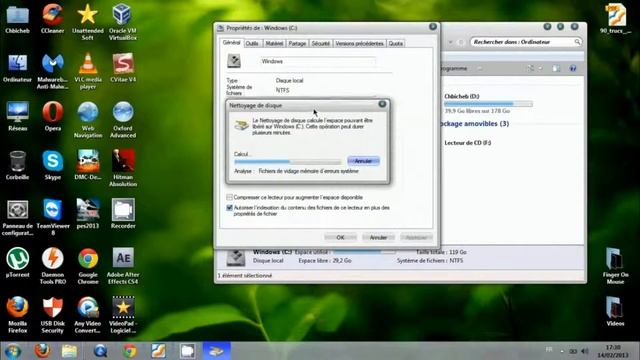
Task: Open Versions précédentes tab
Action: (359, 43)
